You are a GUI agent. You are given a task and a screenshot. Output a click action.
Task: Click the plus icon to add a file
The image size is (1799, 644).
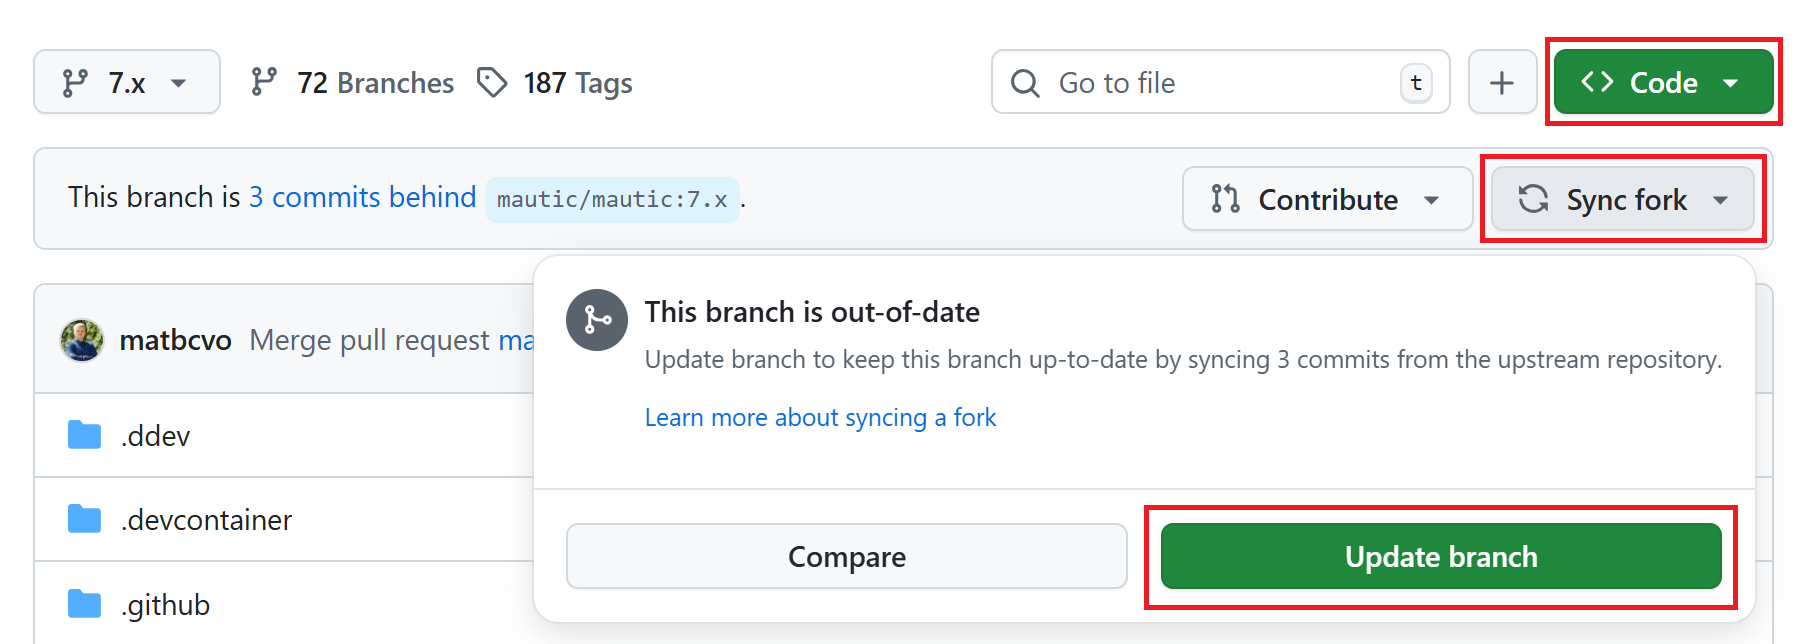point(1501,82)
